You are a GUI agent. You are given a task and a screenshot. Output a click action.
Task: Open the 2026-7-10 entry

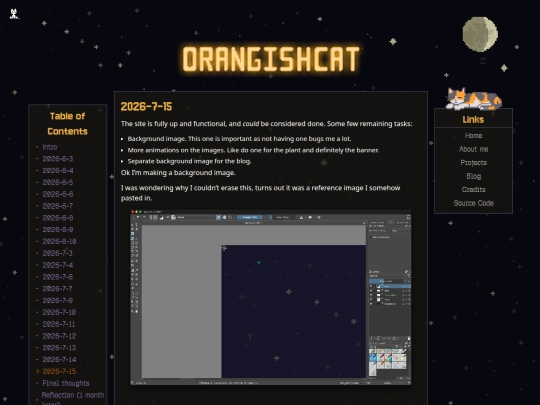point(59,312)
